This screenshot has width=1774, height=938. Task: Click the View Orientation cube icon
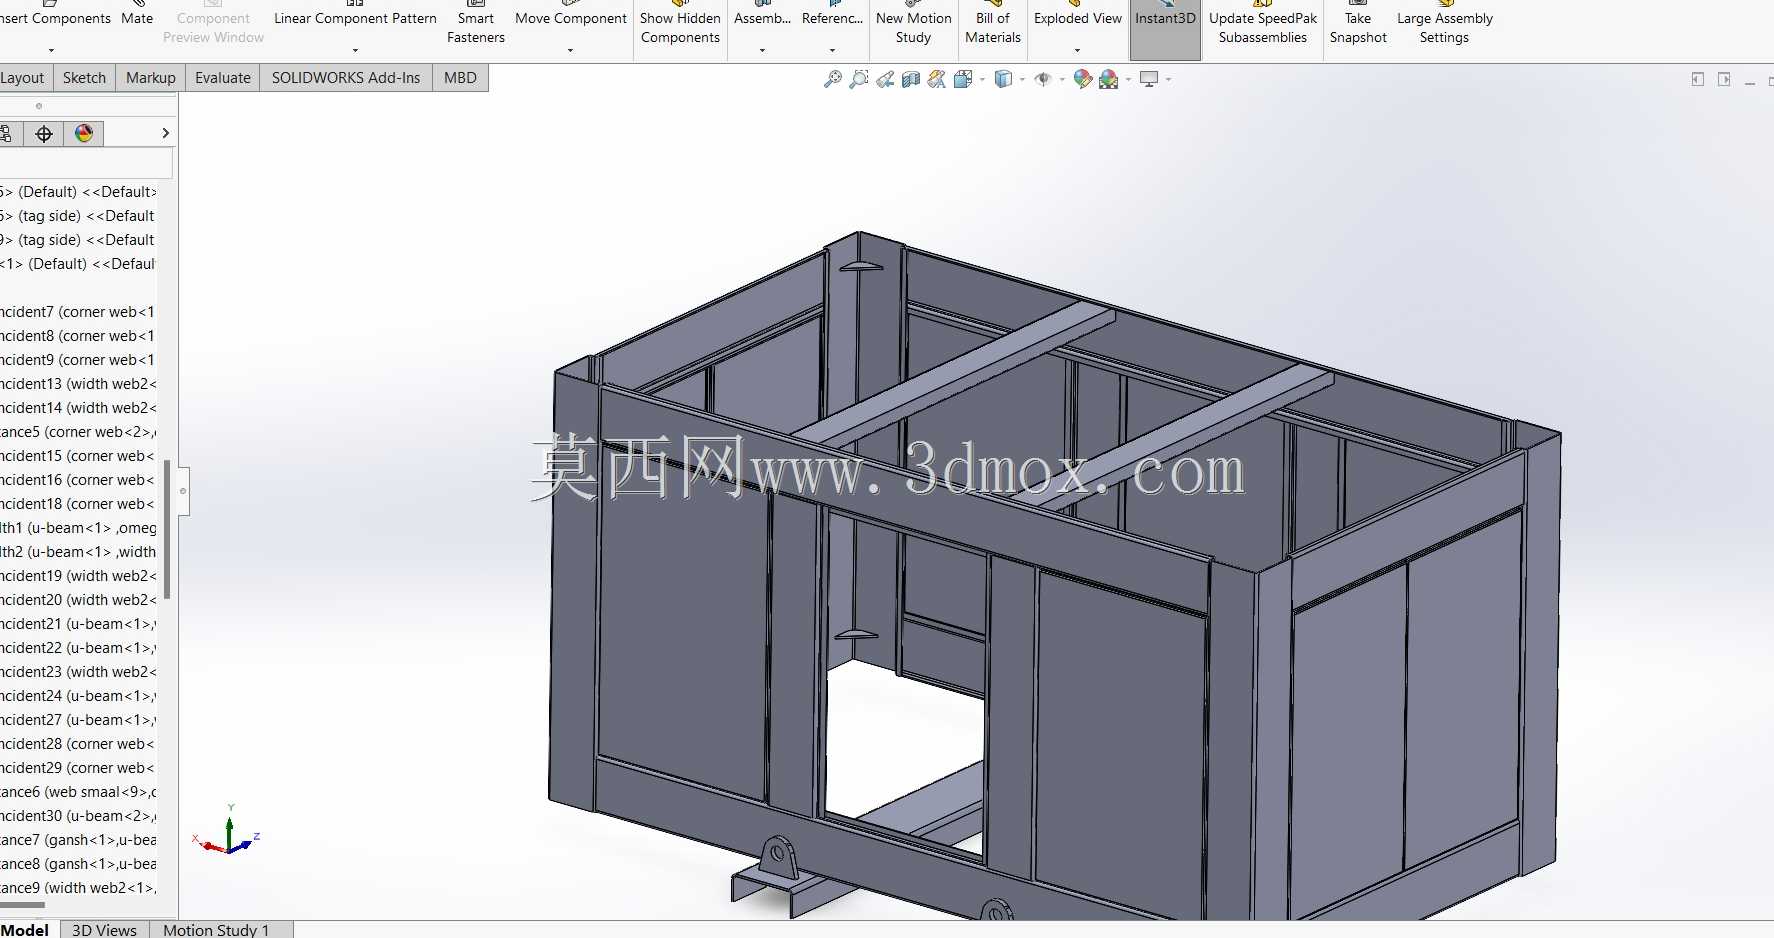coord(963,79)
